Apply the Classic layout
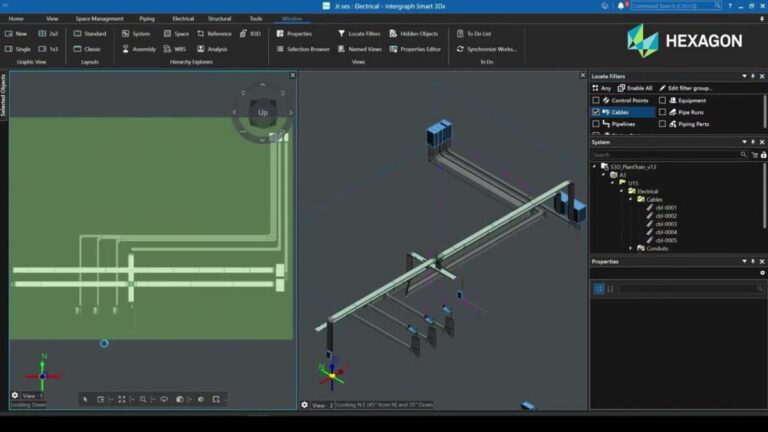This screenshot has width=768, height=432. tap(87, 49)
